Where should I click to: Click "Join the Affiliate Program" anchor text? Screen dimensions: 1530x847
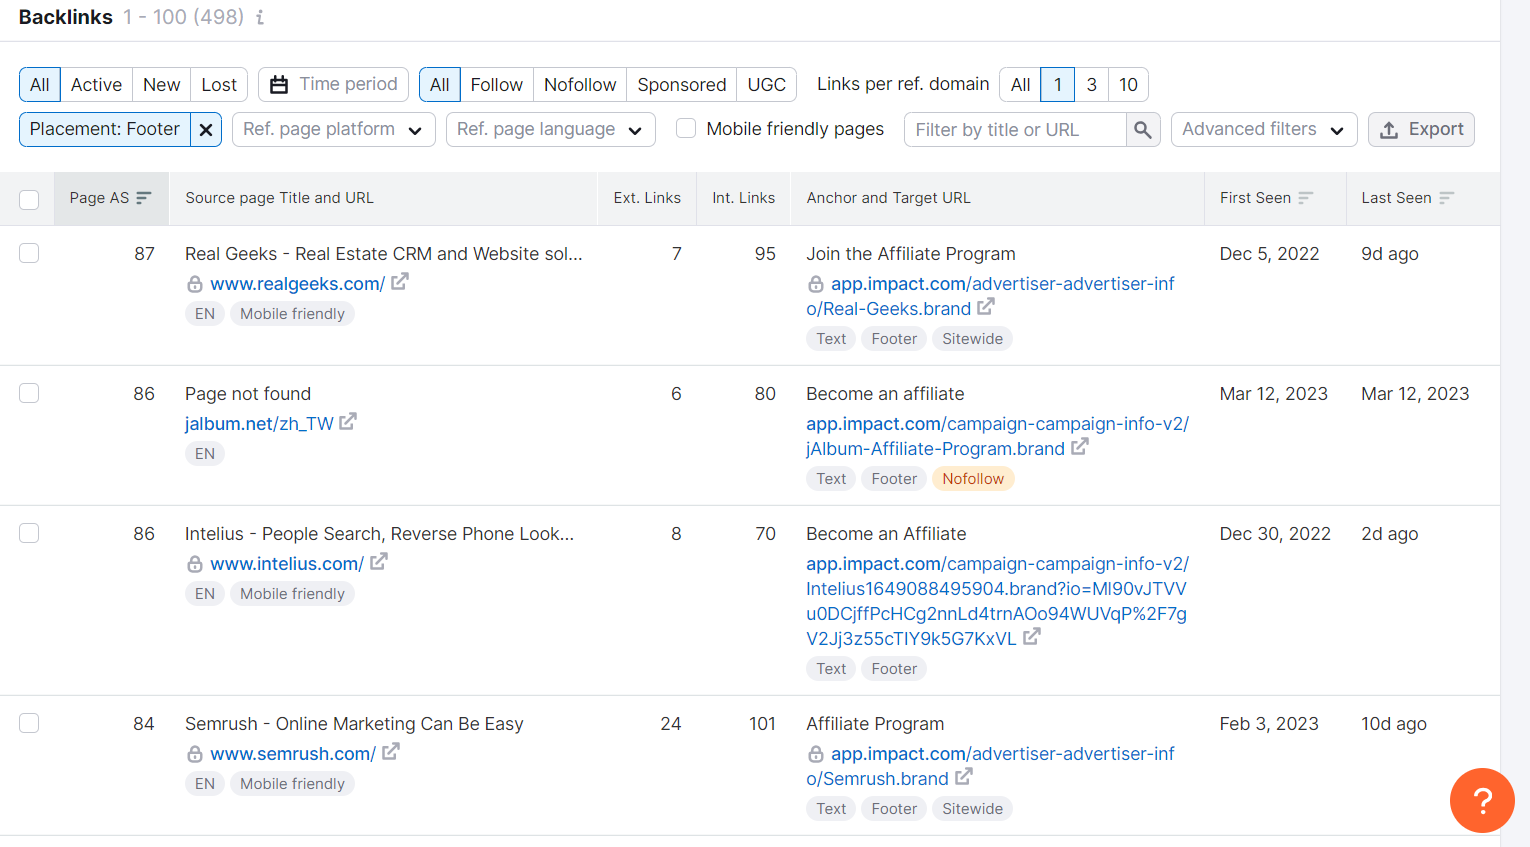click(x=911, y=254)
